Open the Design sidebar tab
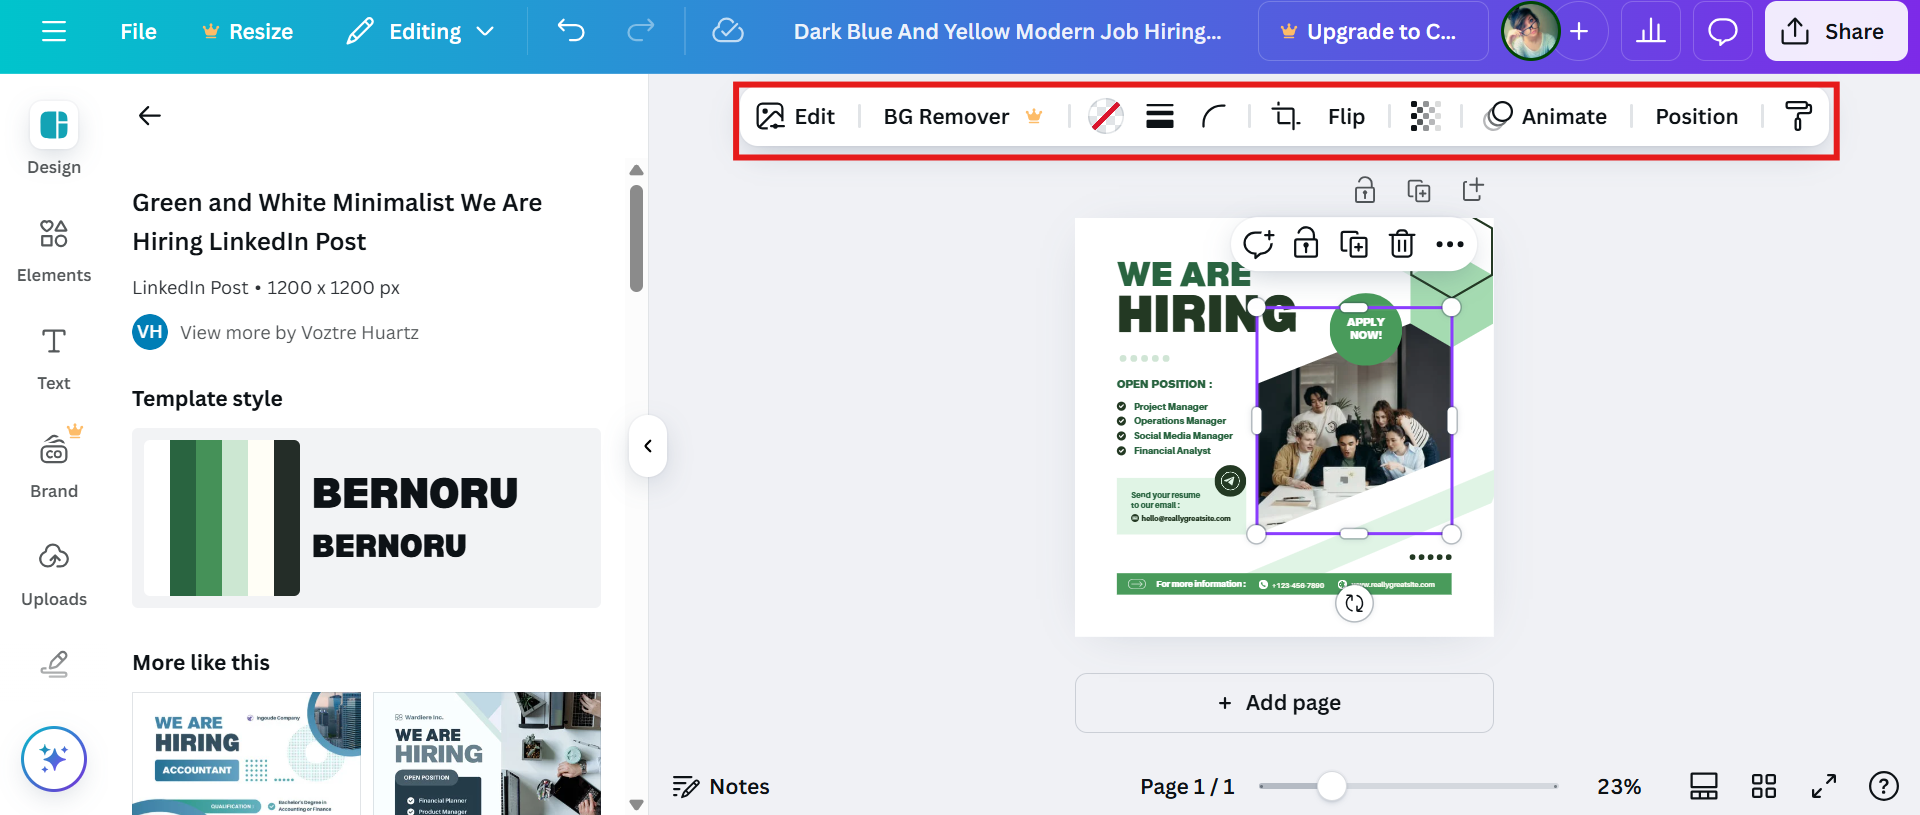1920x815 pixels. (x=54, y=139)
